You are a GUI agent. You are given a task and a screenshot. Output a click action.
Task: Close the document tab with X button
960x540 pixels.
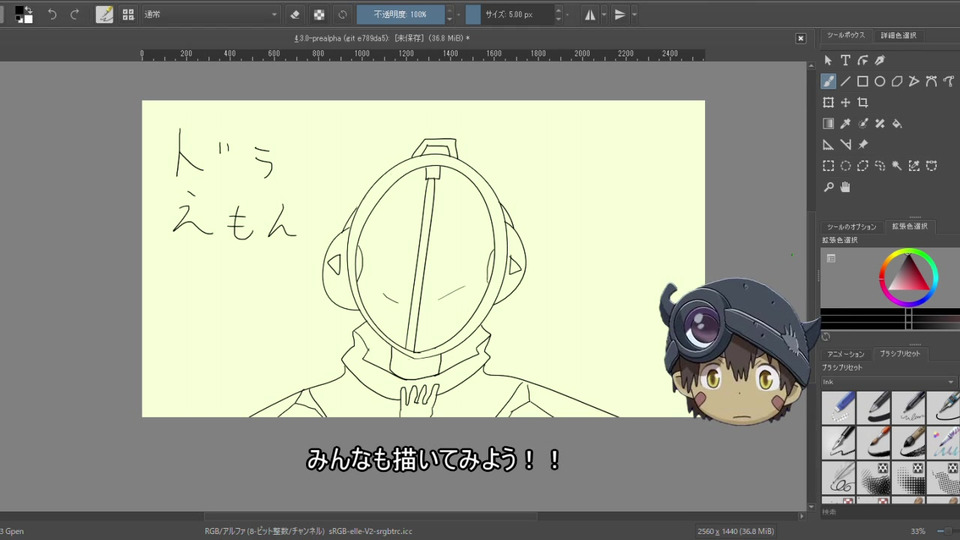point(800,38)
